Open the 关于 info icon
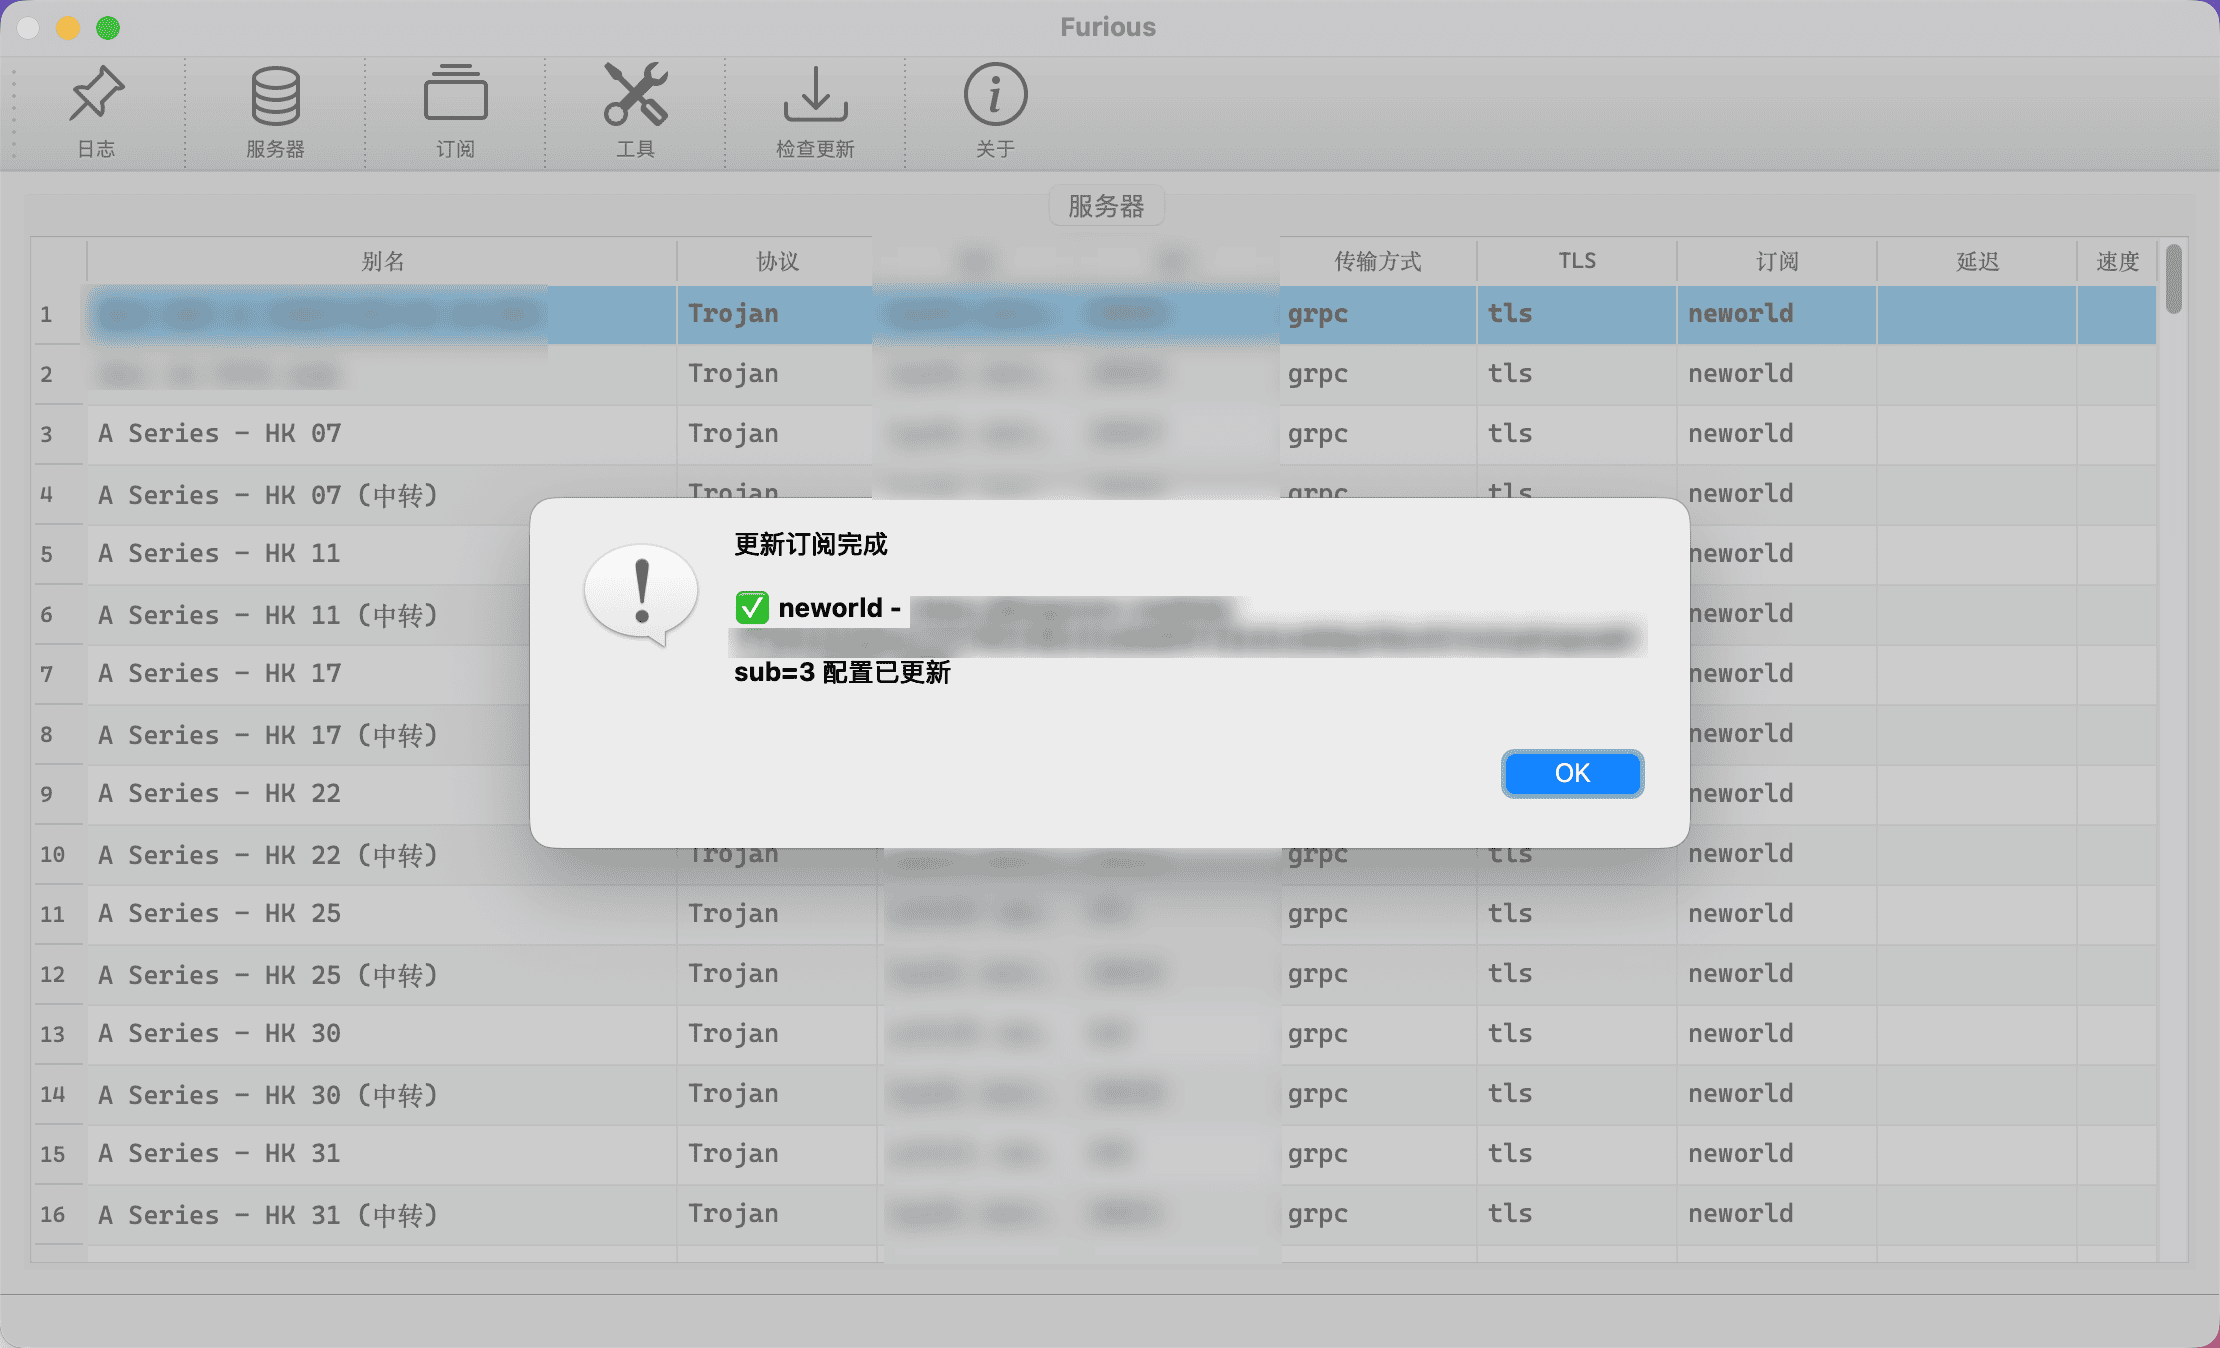This screenshot has height=1348, width=2220. click(995, 95)
